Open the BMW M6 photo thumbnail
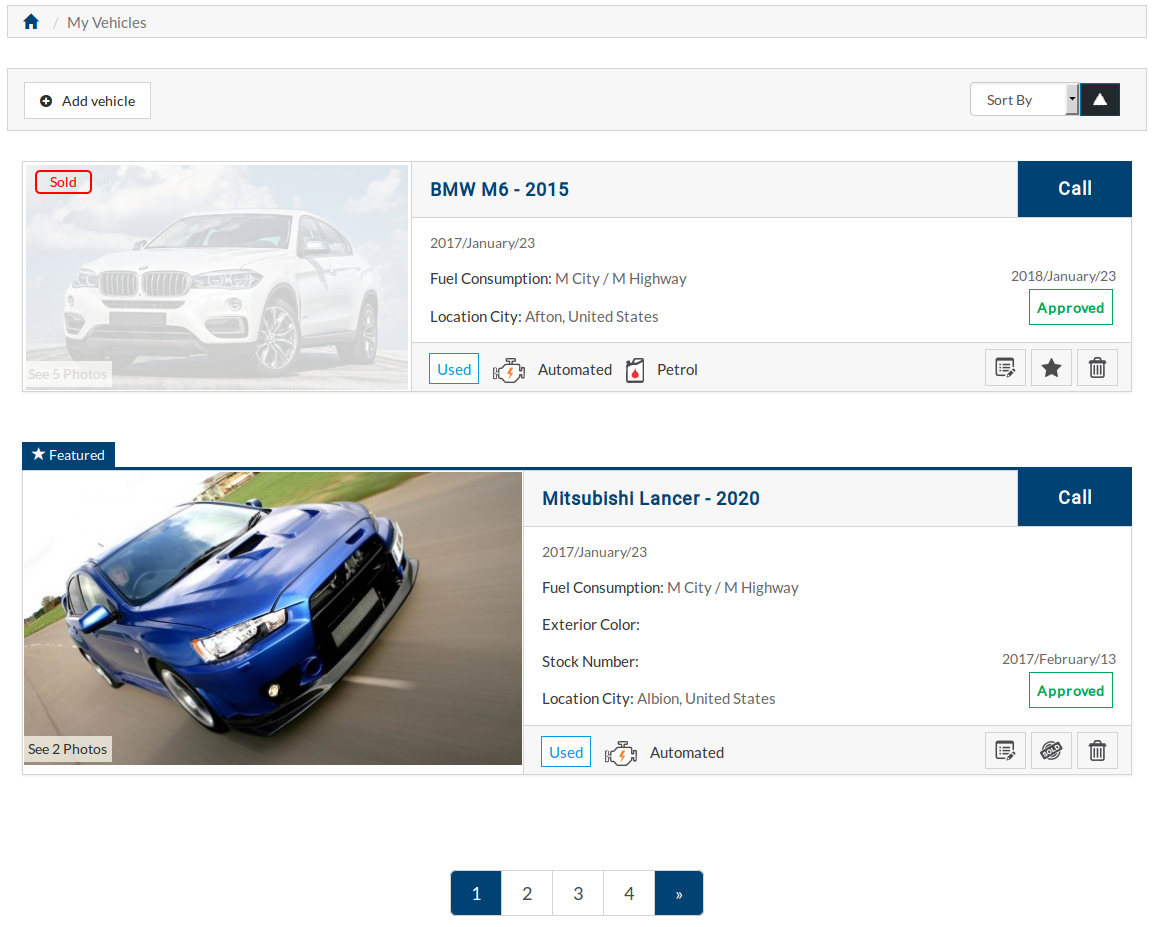This screenshot has width=1153, height=927. pyautogui.click(x=217, y=276)
